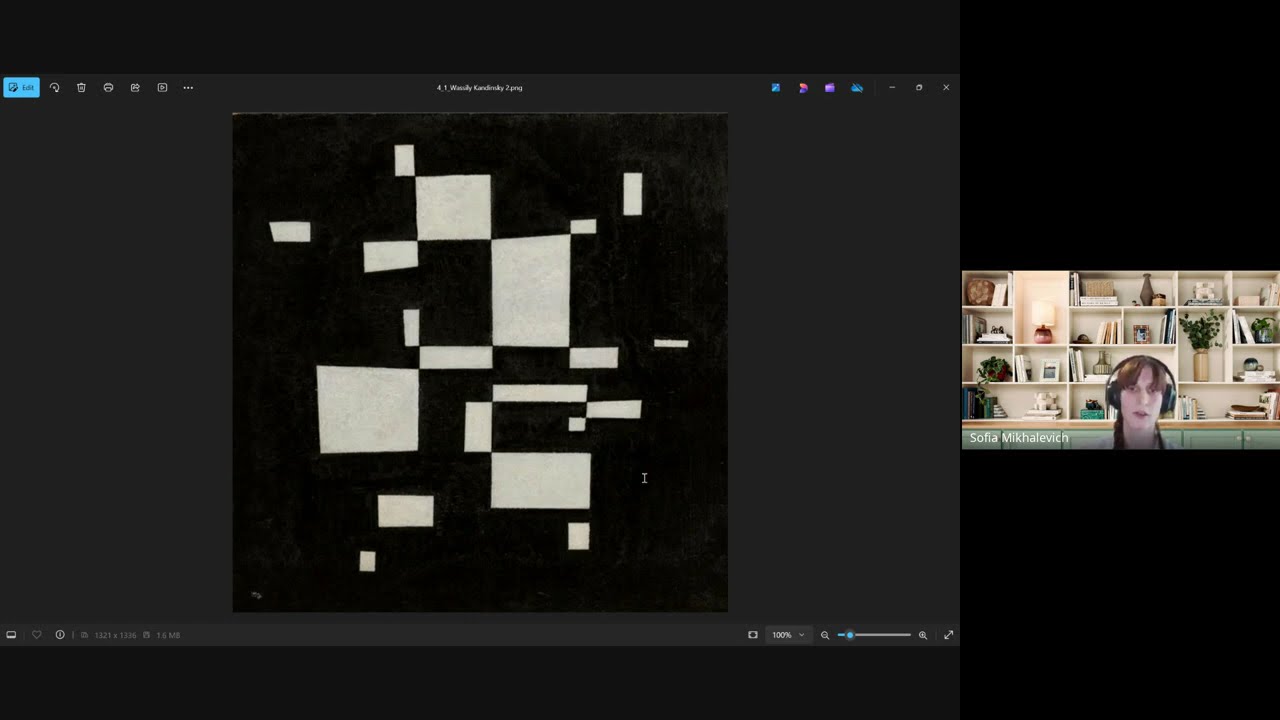
Task: Toggle favorite with the heart icon
Action: (37, 635)
